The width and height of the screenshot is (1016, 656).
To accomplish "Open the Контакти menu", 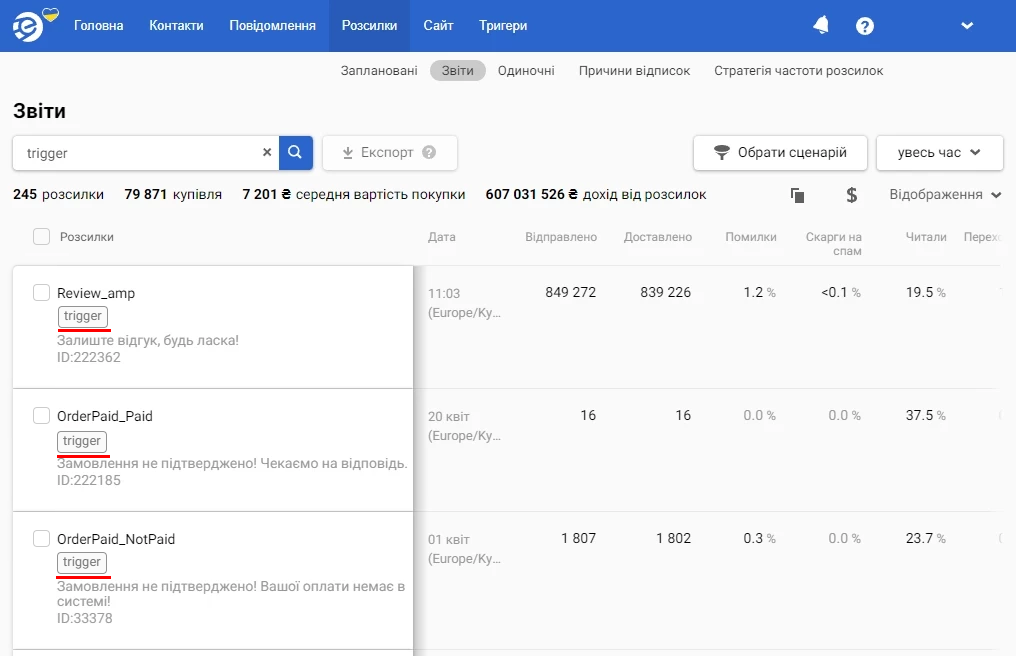I will click(176, 25).
